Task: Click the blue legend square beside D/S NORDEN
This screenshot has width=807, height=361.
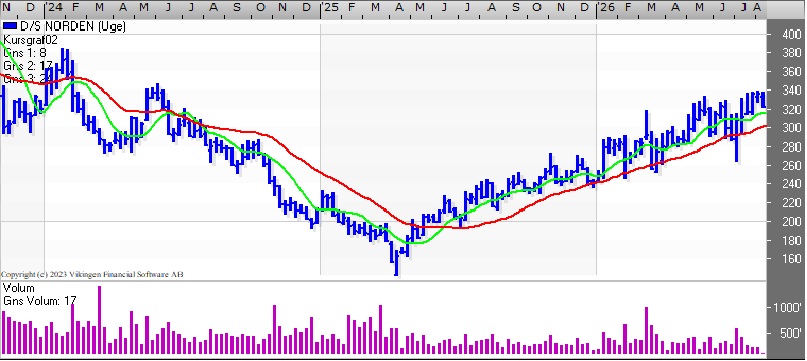Action: (x=9, y=26)
